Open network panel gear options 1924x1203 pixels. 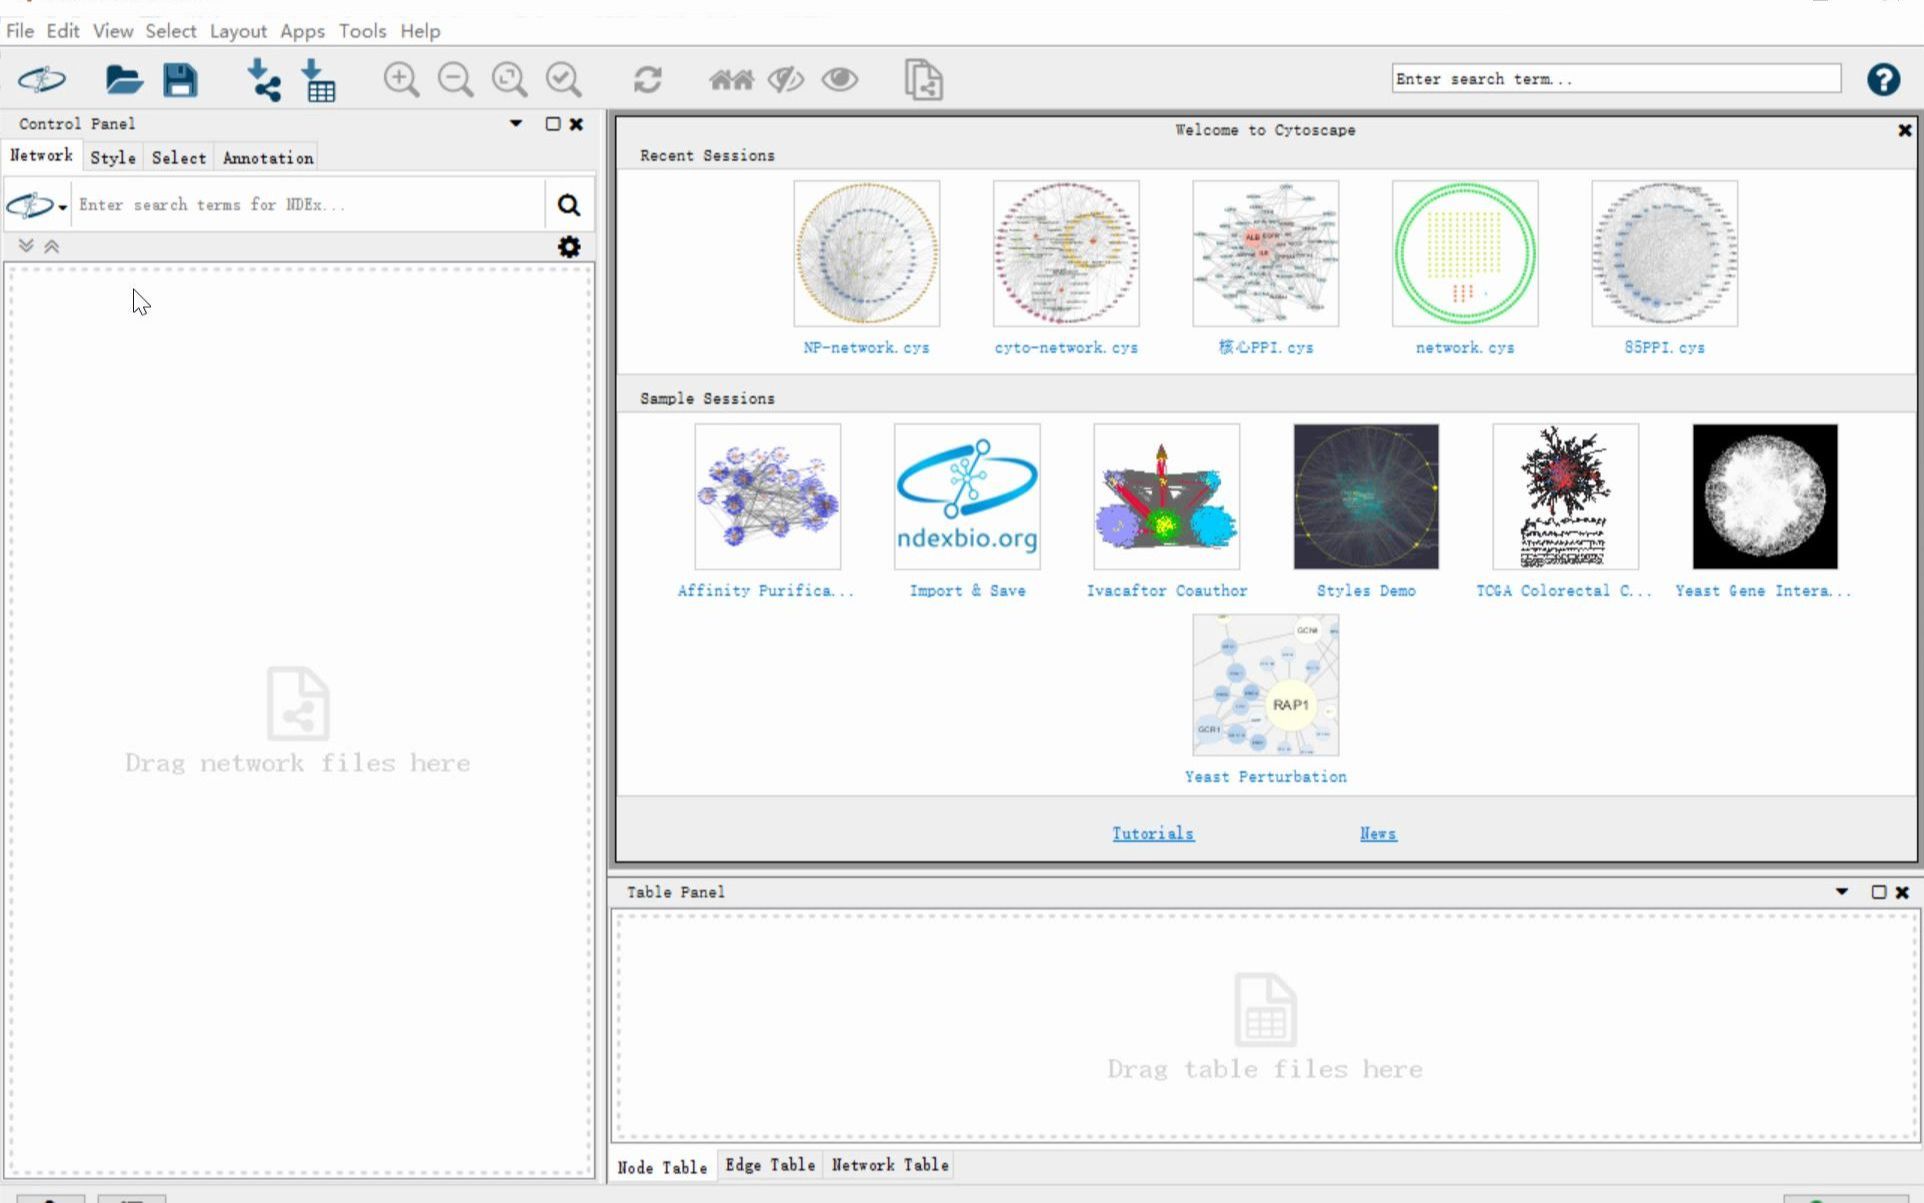click(569, 247)
